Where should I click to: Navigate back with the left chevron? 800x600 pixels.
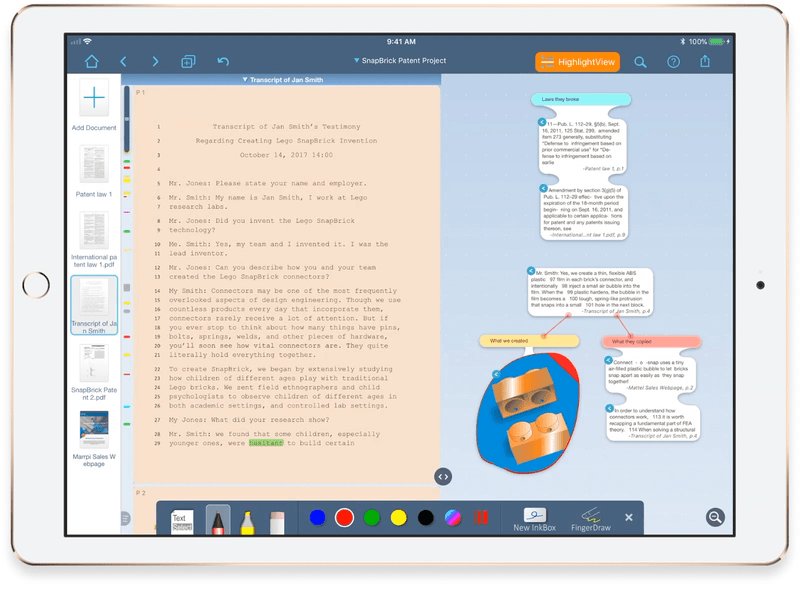pos(123,62)
